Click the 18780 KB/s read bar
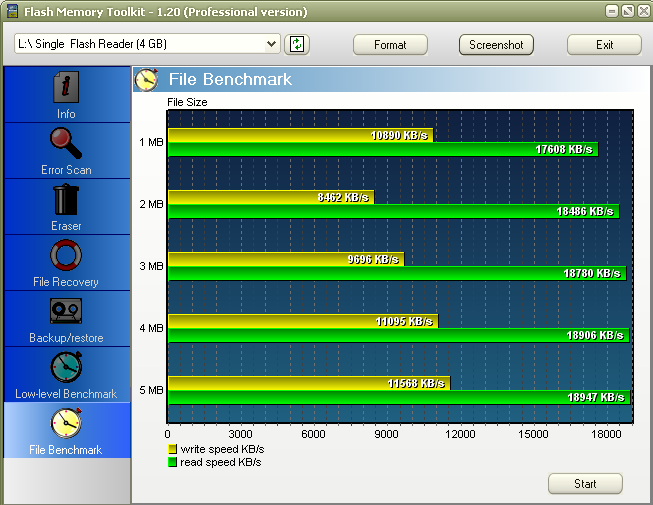 click(397, 273)
